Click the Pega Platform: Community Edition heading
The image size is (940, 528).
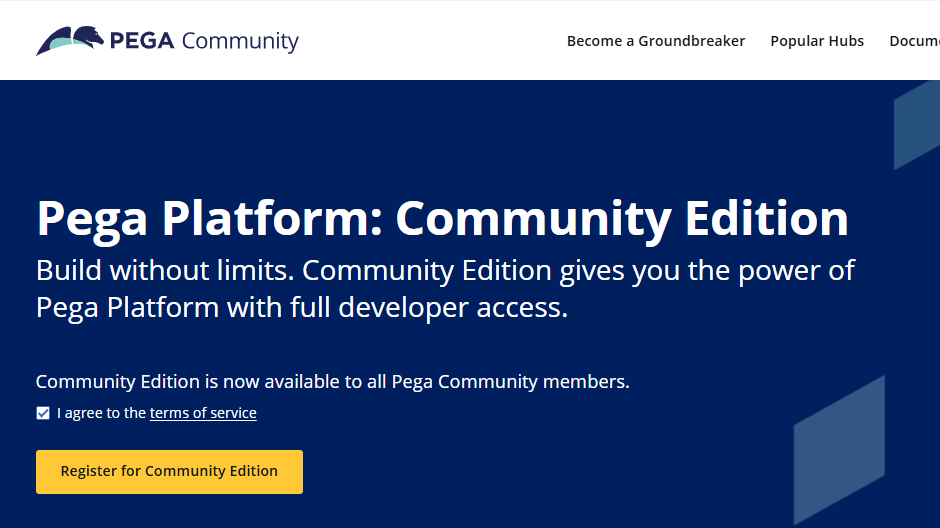(x=441, y=219)
